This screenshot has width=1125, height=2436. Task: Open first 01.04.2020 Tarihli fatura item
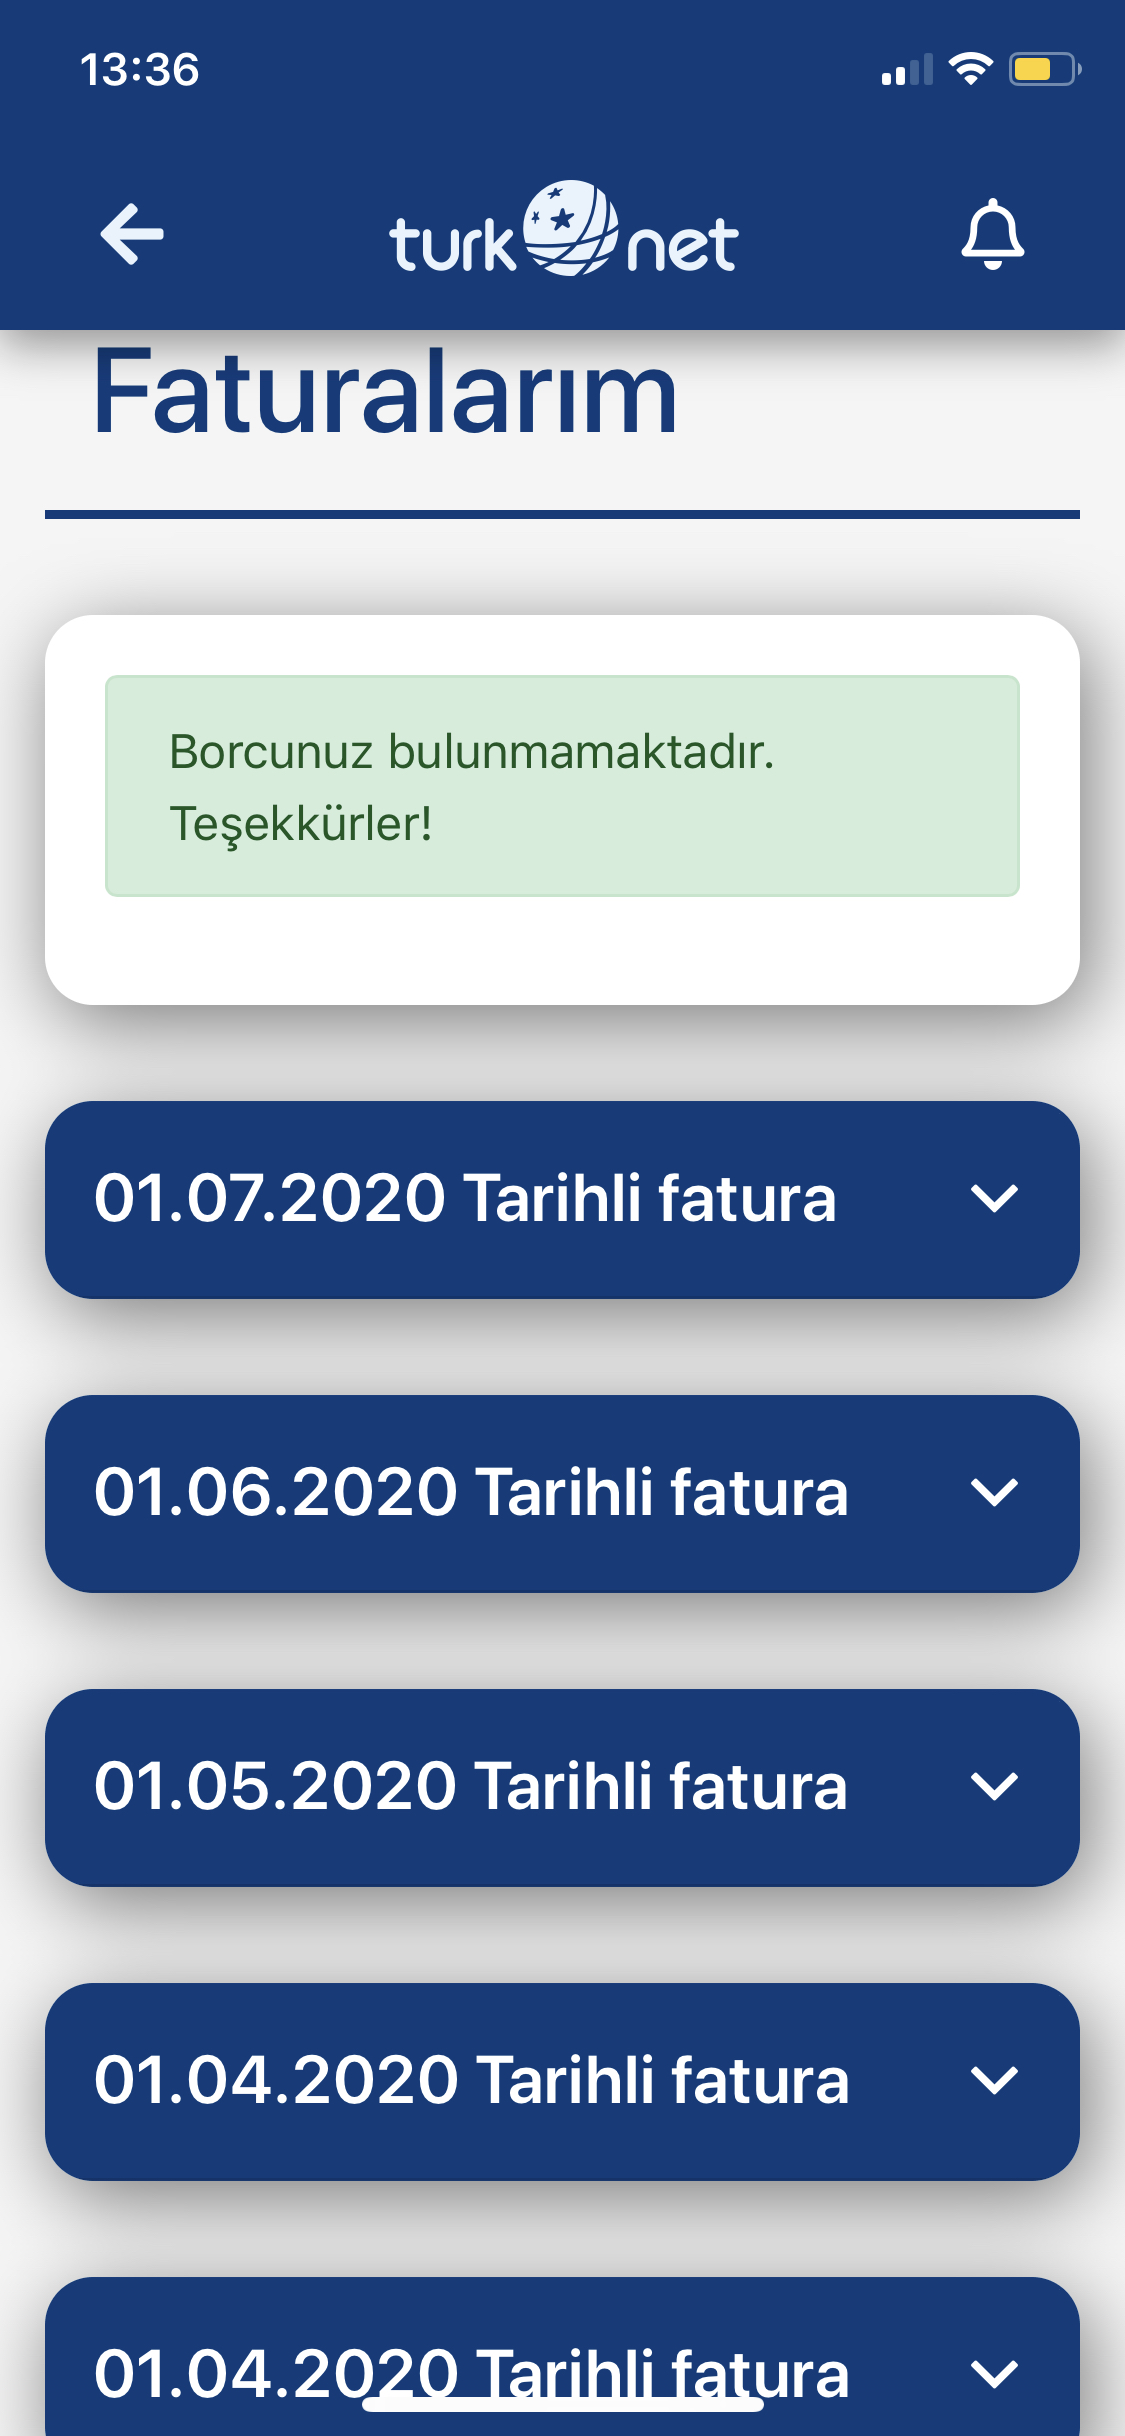click(562, 2082)
